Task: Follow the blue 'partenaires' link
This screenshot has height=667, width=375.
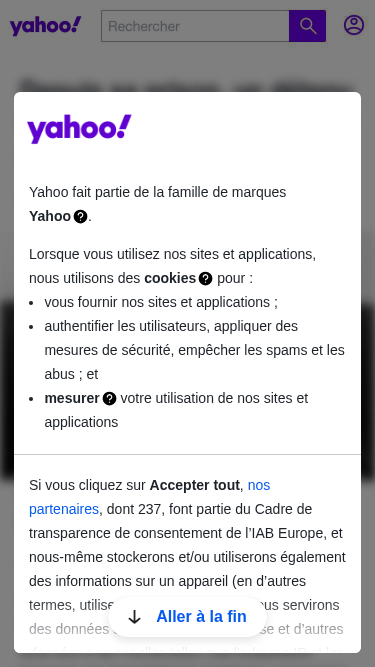Action: coord(64,509)
